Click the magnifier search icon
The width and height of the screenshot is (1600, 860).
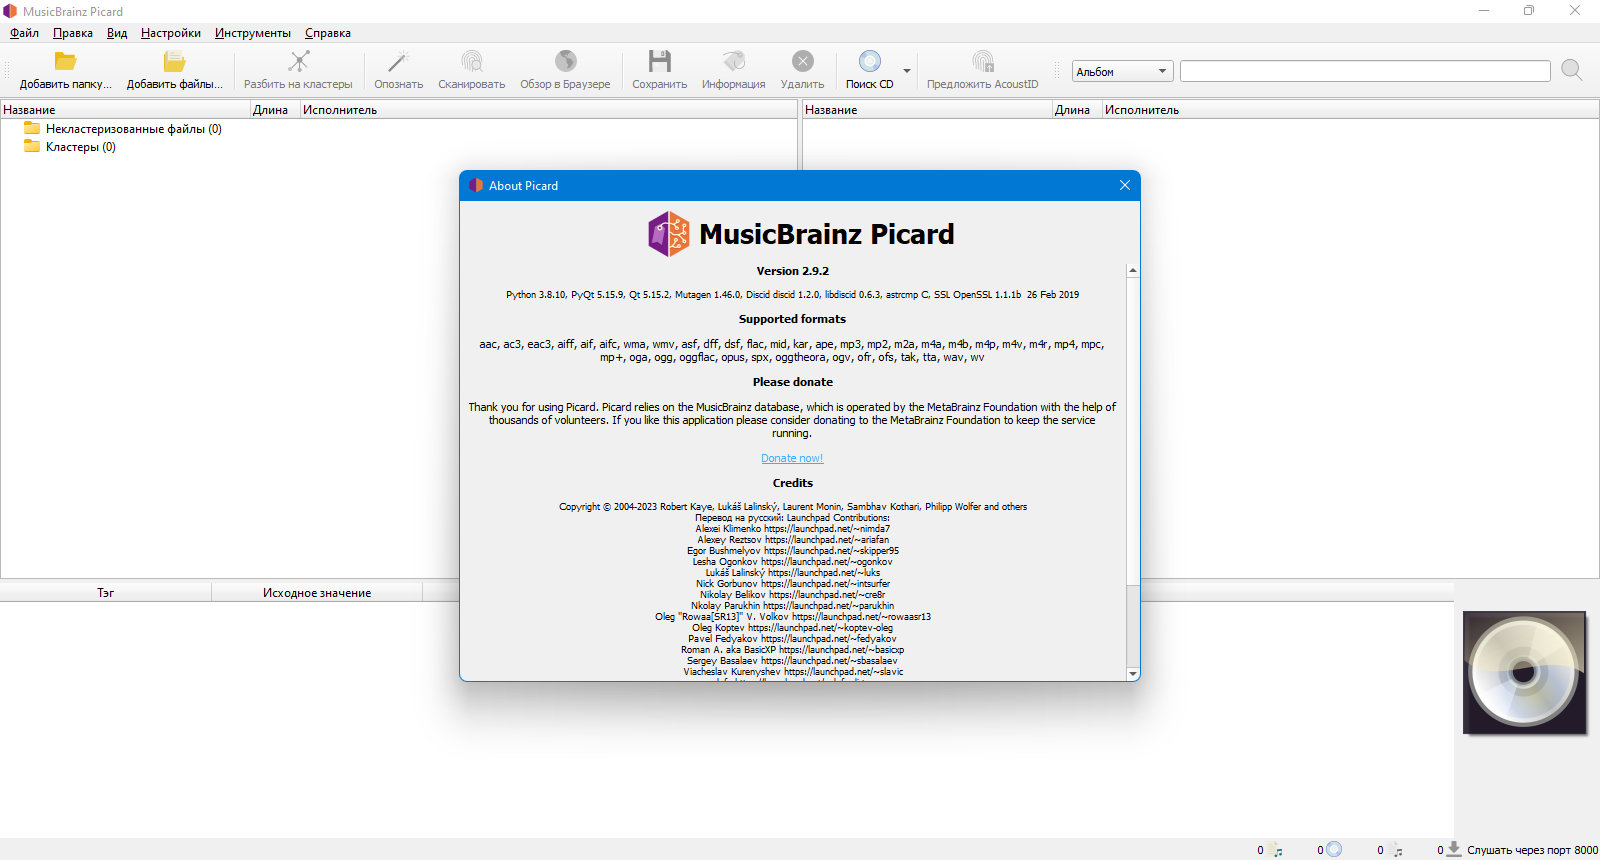point(1572,70)
